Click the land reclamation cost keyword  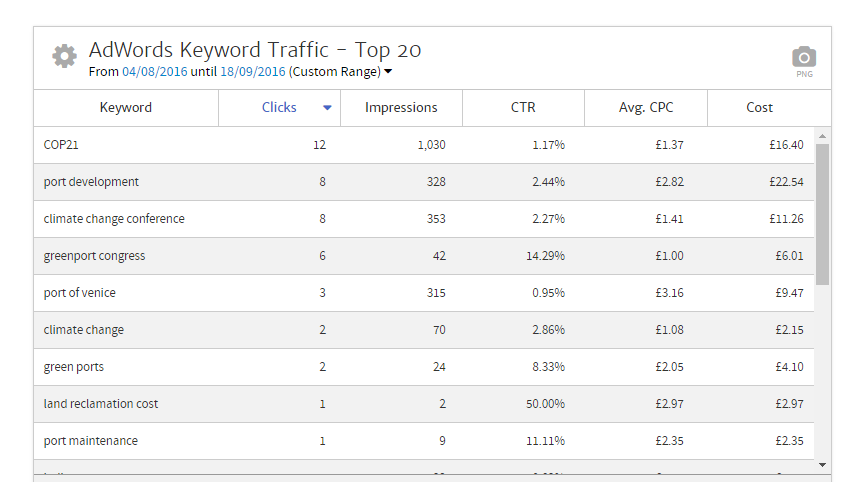pos(100,404)
